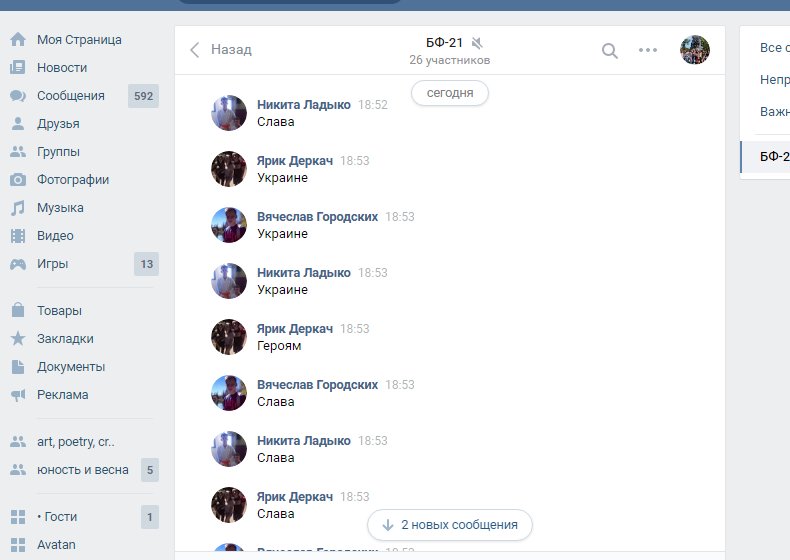This screenshot has height=560, width=790.
Task: Show the 26 участников member list
Action: point(449,60)
